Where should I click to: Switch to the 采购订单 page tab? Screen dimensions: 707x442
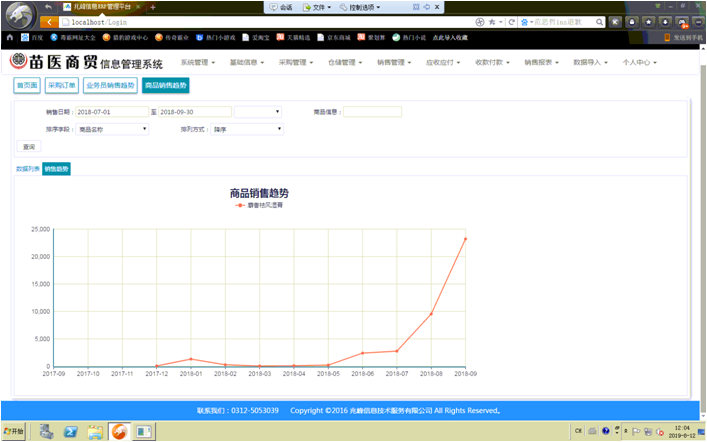[61, 86]
